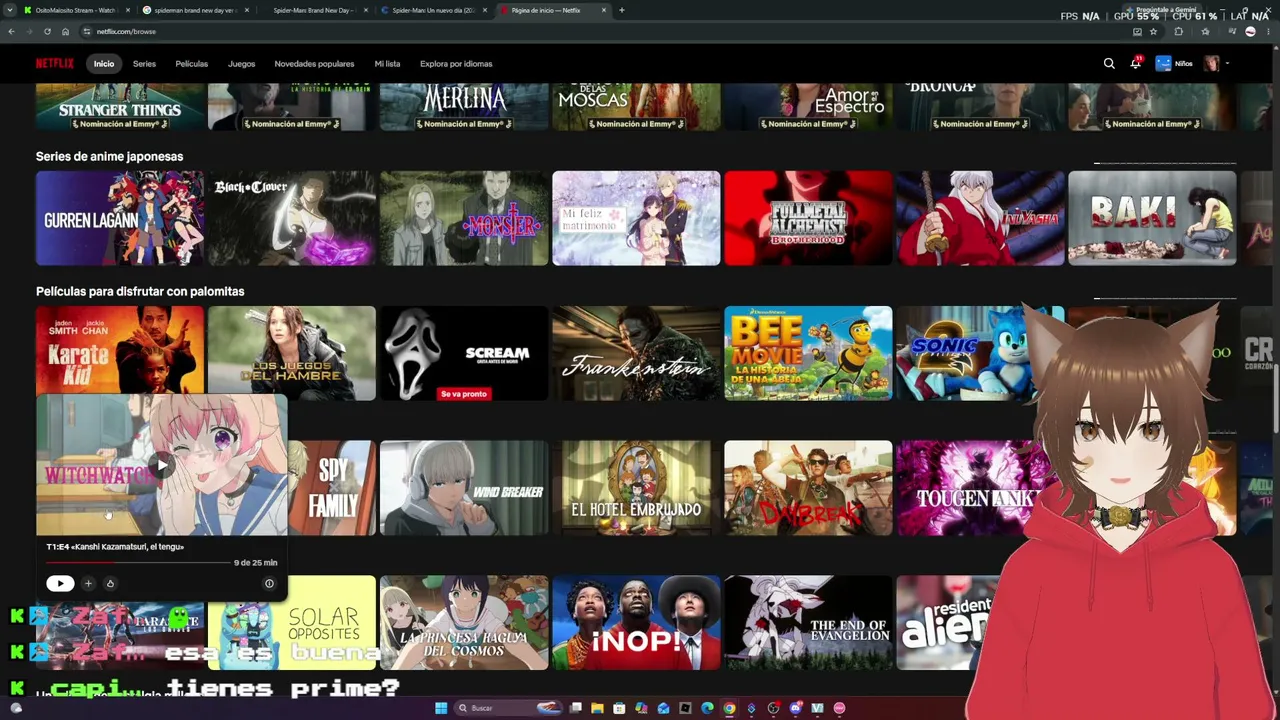Play WitchWatch from the preview card
1280x720 pixels.
coord(60,584)
